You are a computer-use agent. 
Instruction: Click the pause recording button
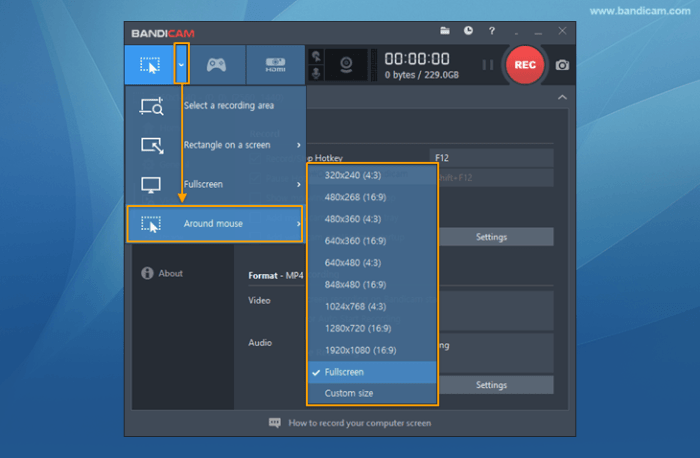(x=488, y=65)
